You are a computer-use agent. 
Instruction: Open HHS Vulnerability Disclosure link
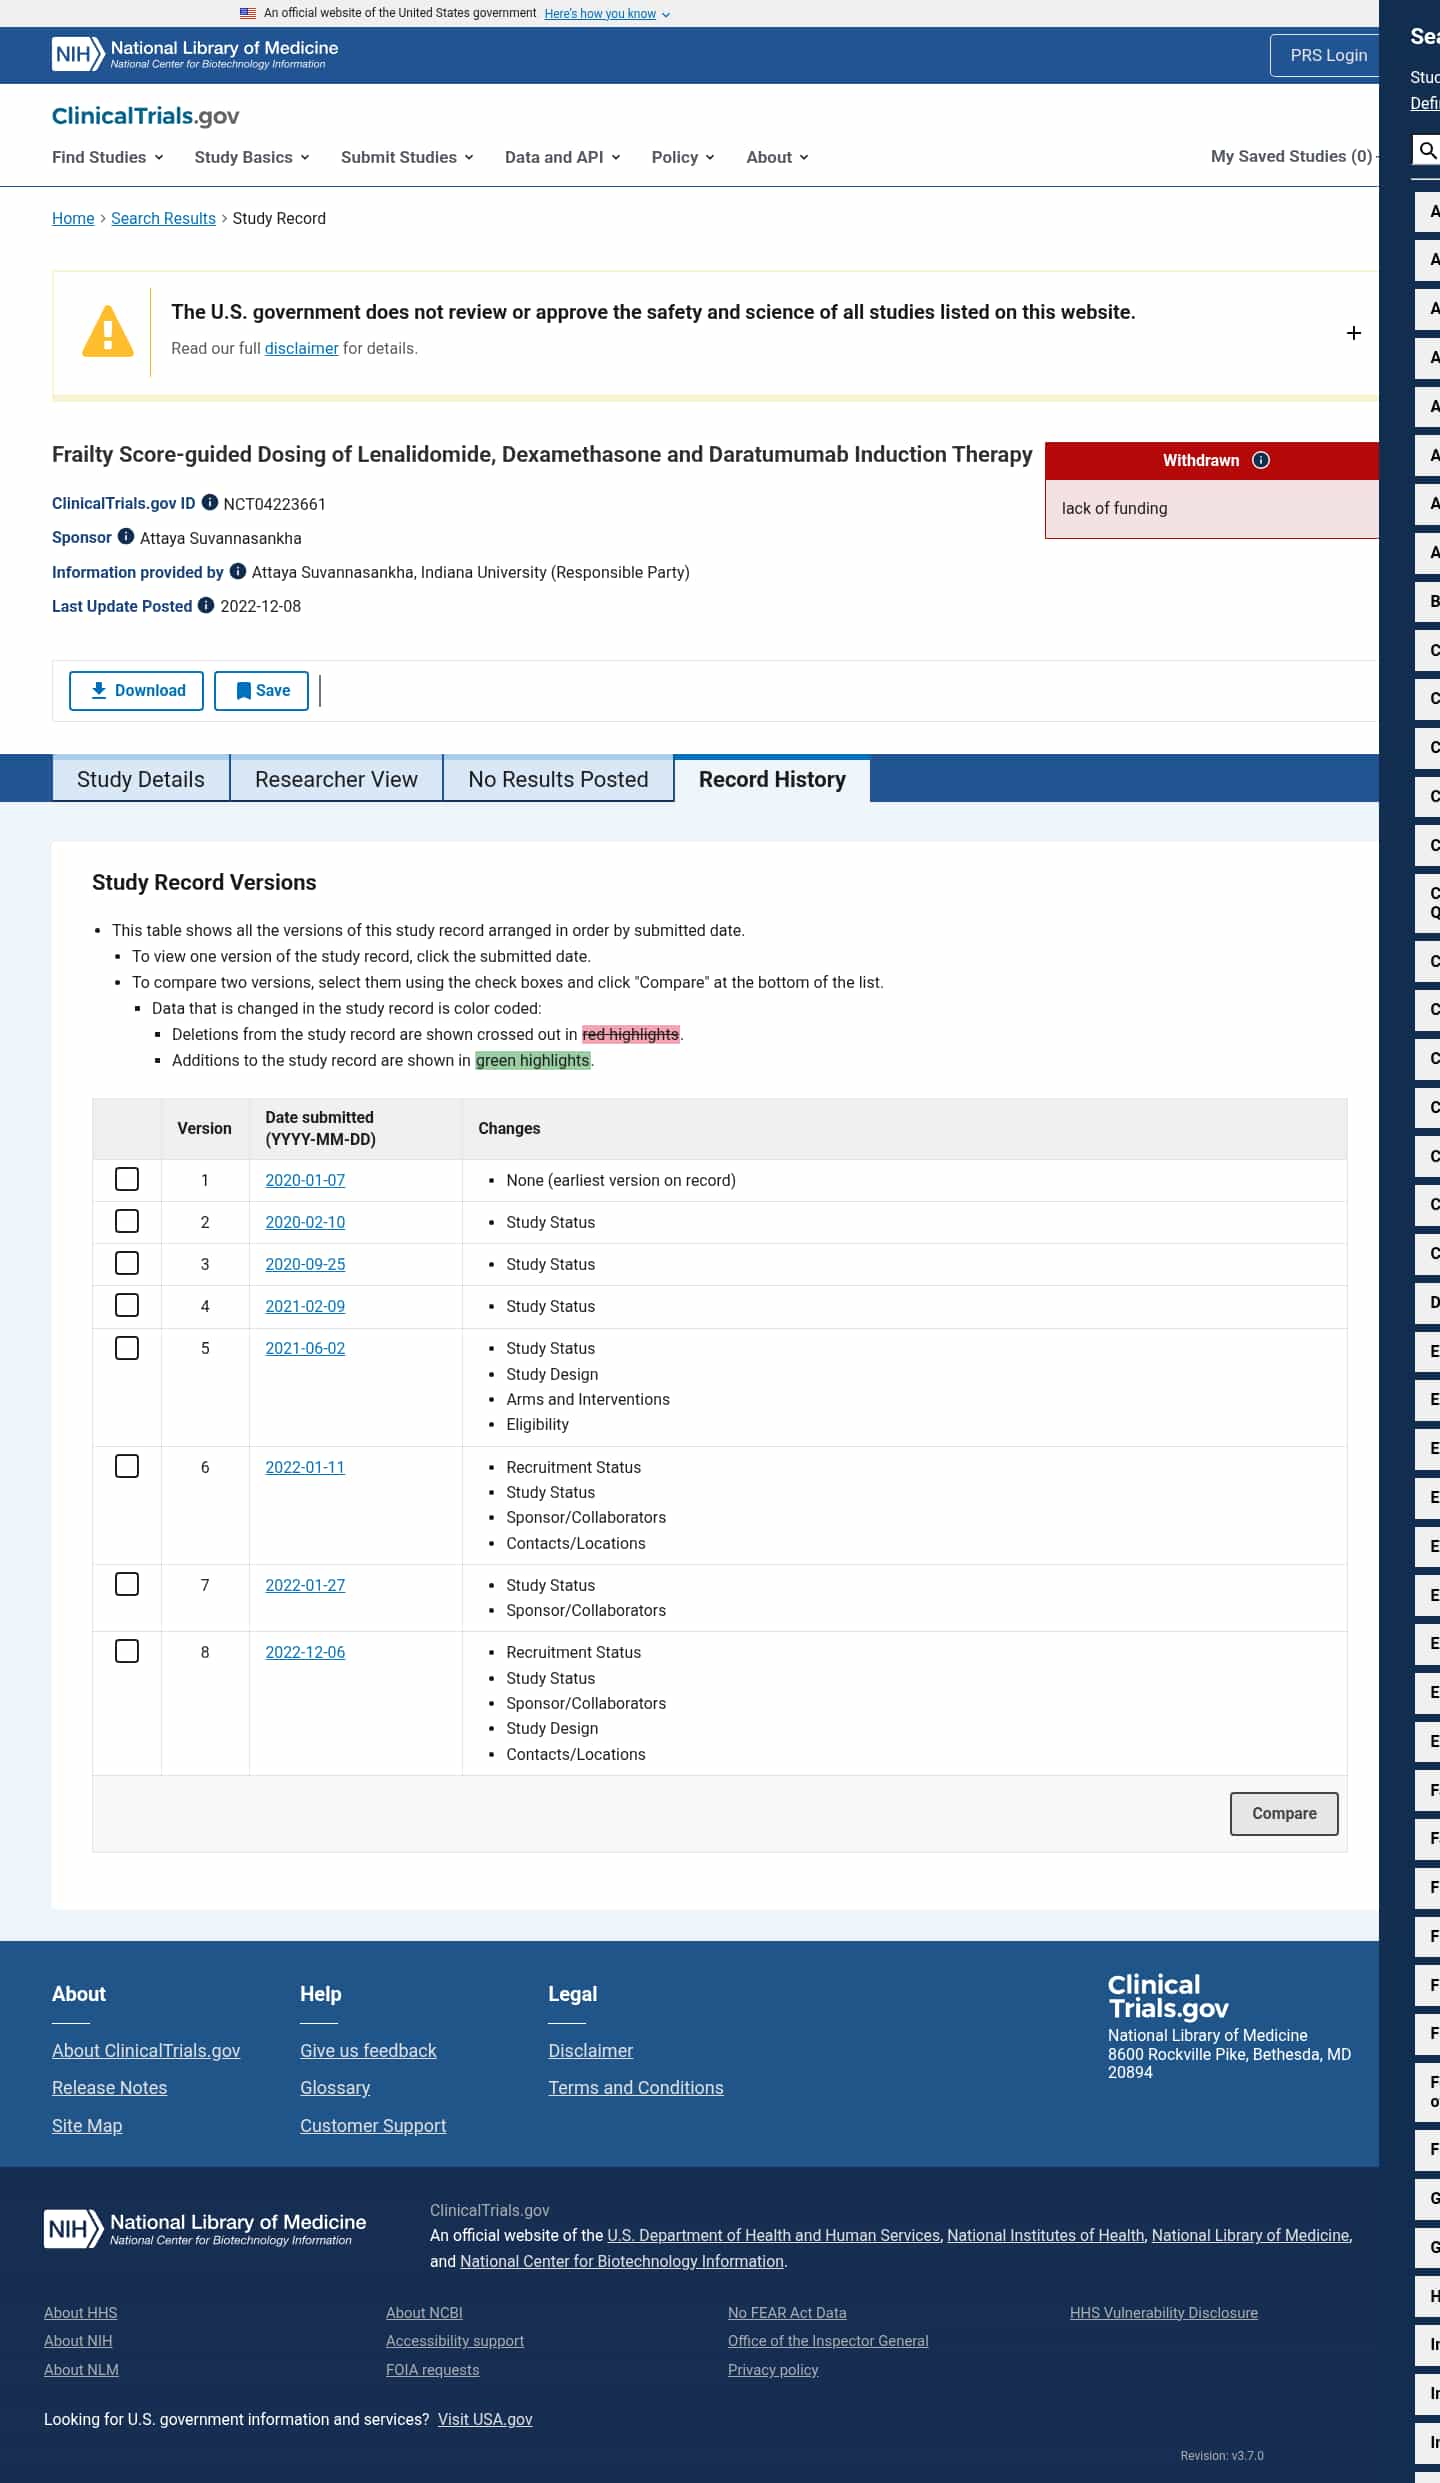pos(1164,2312)
